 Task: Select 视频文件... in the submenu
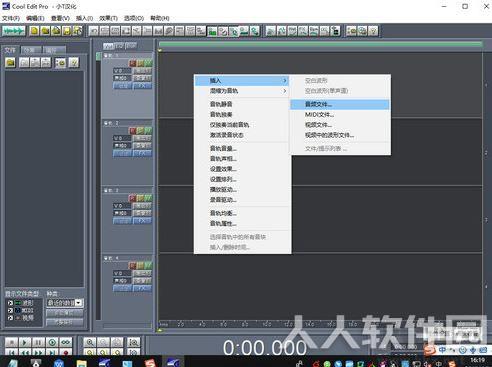click(340, 125)
